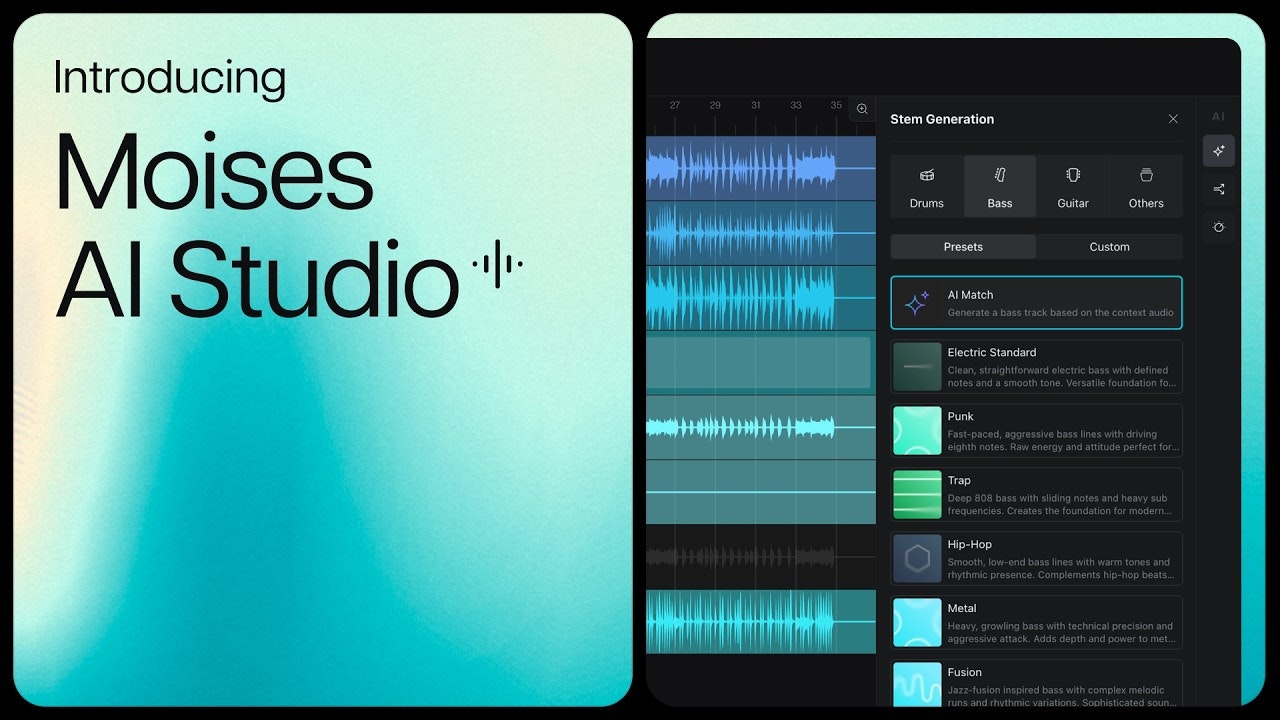Choose the Electric Standard bass preset
The height and width of the screenshot is (720, 1280).
(x=1036, y=366)
